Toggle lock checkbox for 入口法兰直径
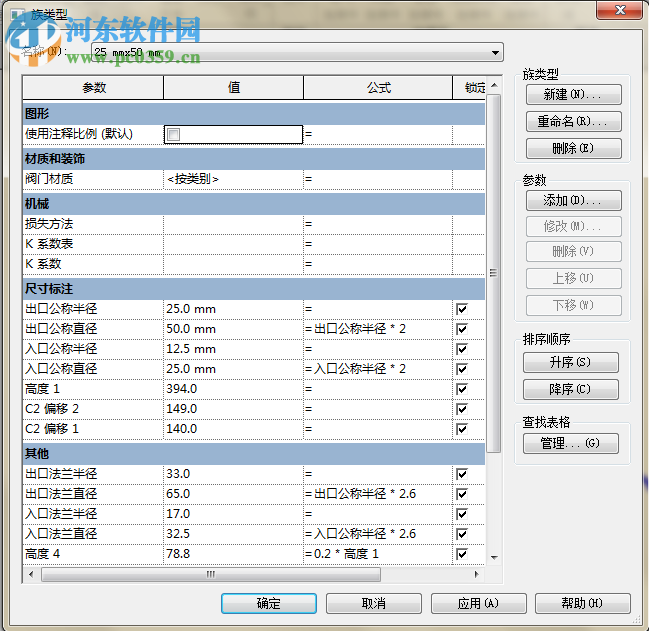Viewport: 649px width, 631px height. [462, 534]
